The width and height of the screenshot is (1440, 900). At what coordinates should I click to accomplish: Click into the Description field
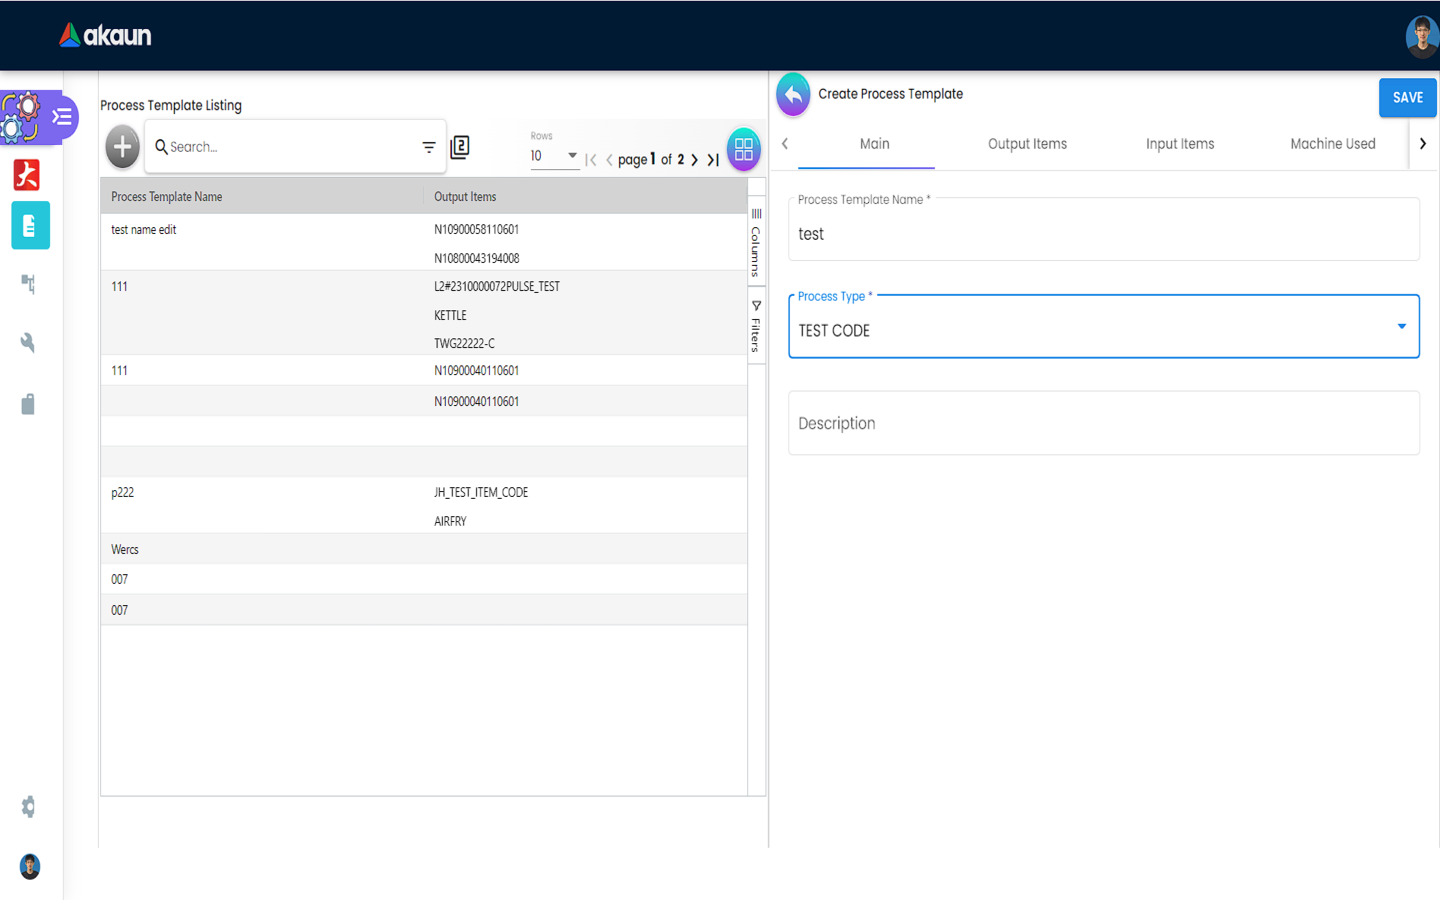(1103, 424)
